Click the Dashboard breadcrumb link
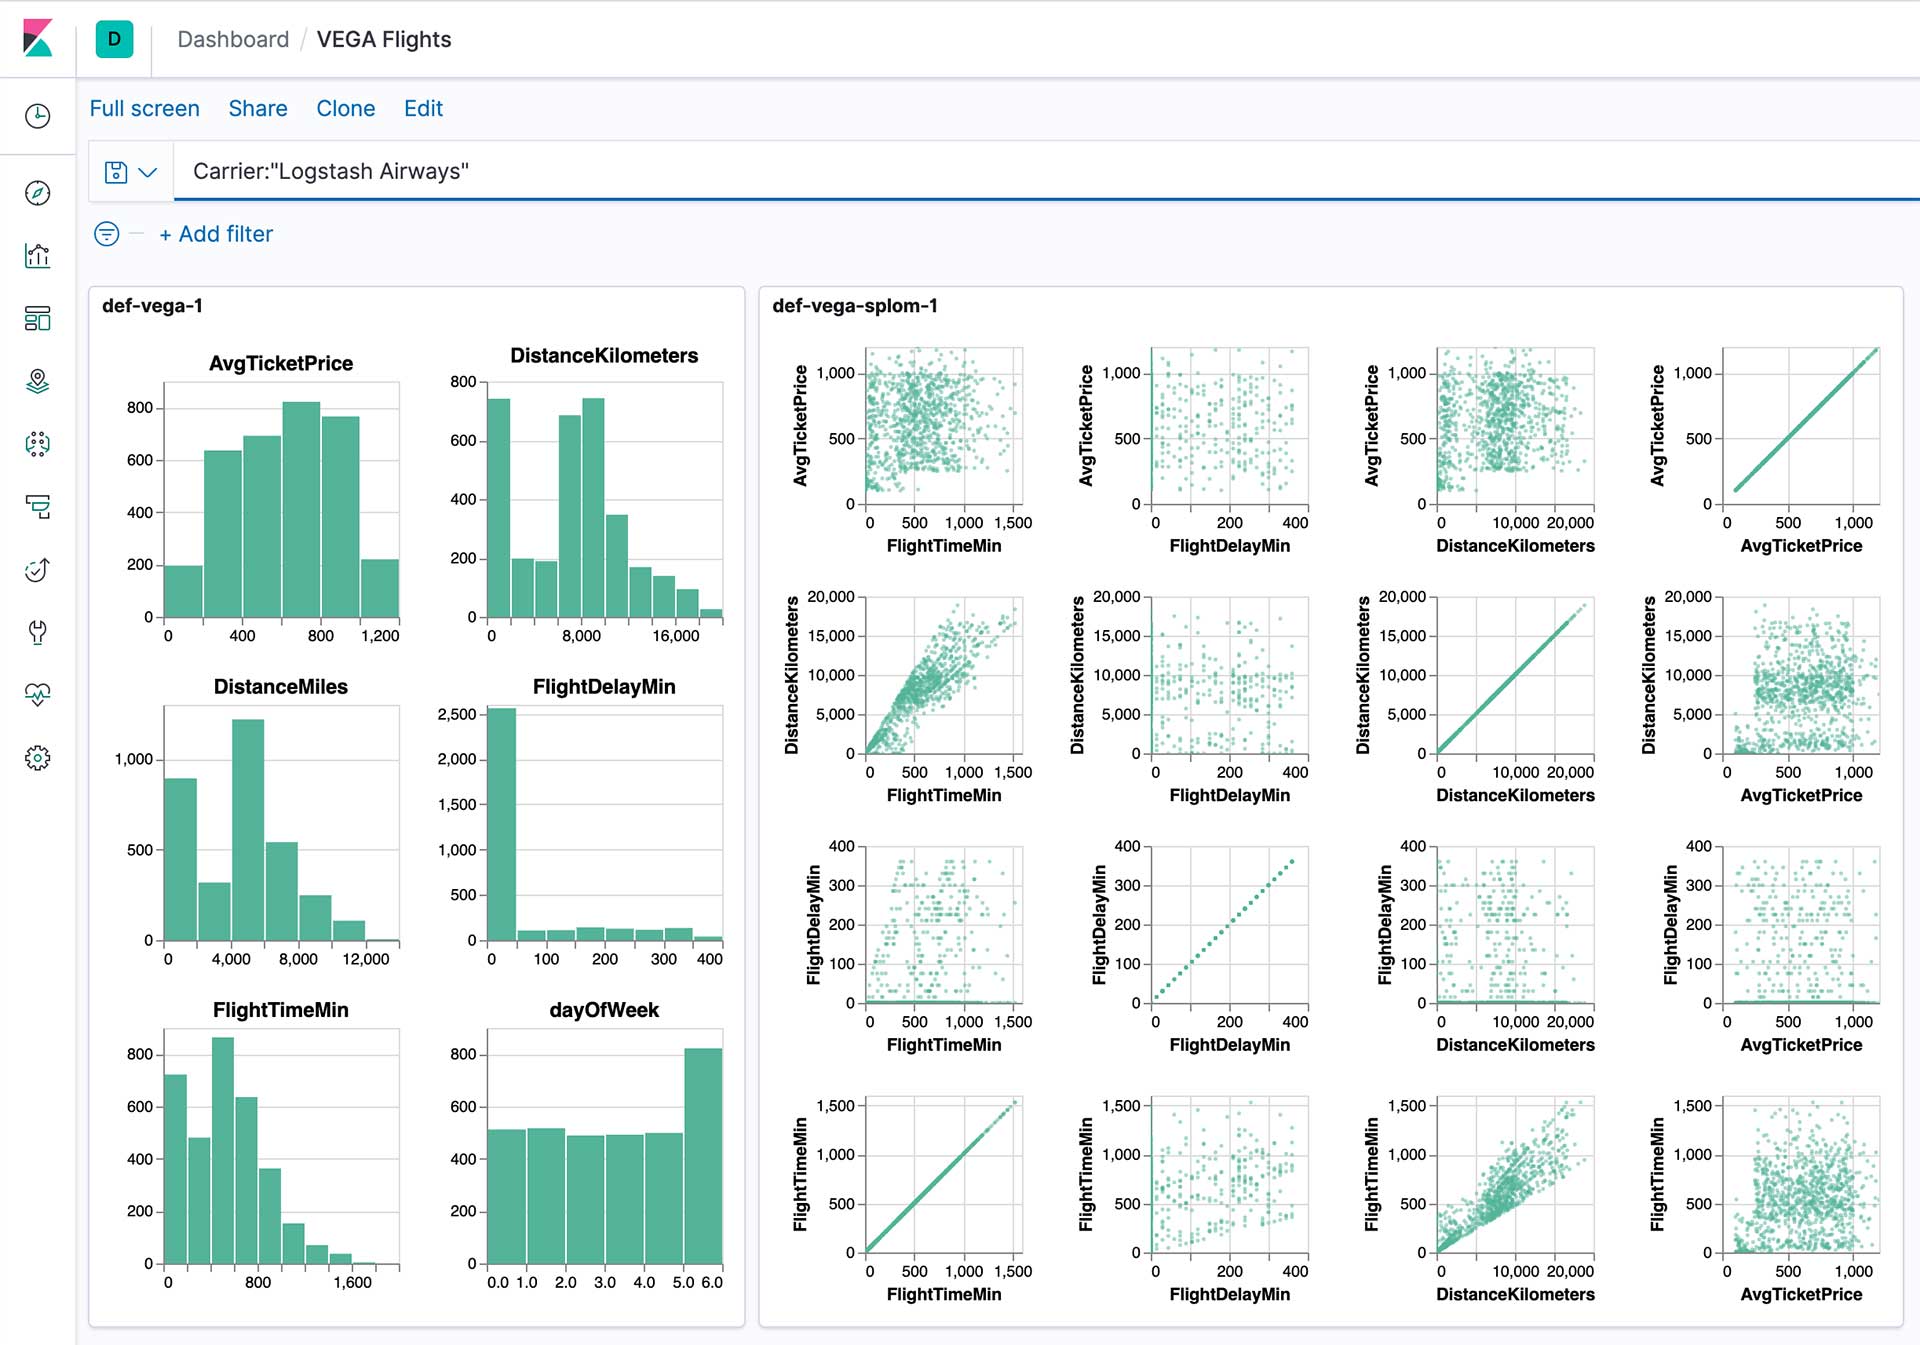This screenshot has width=1920, height=1345. (232, 39)
